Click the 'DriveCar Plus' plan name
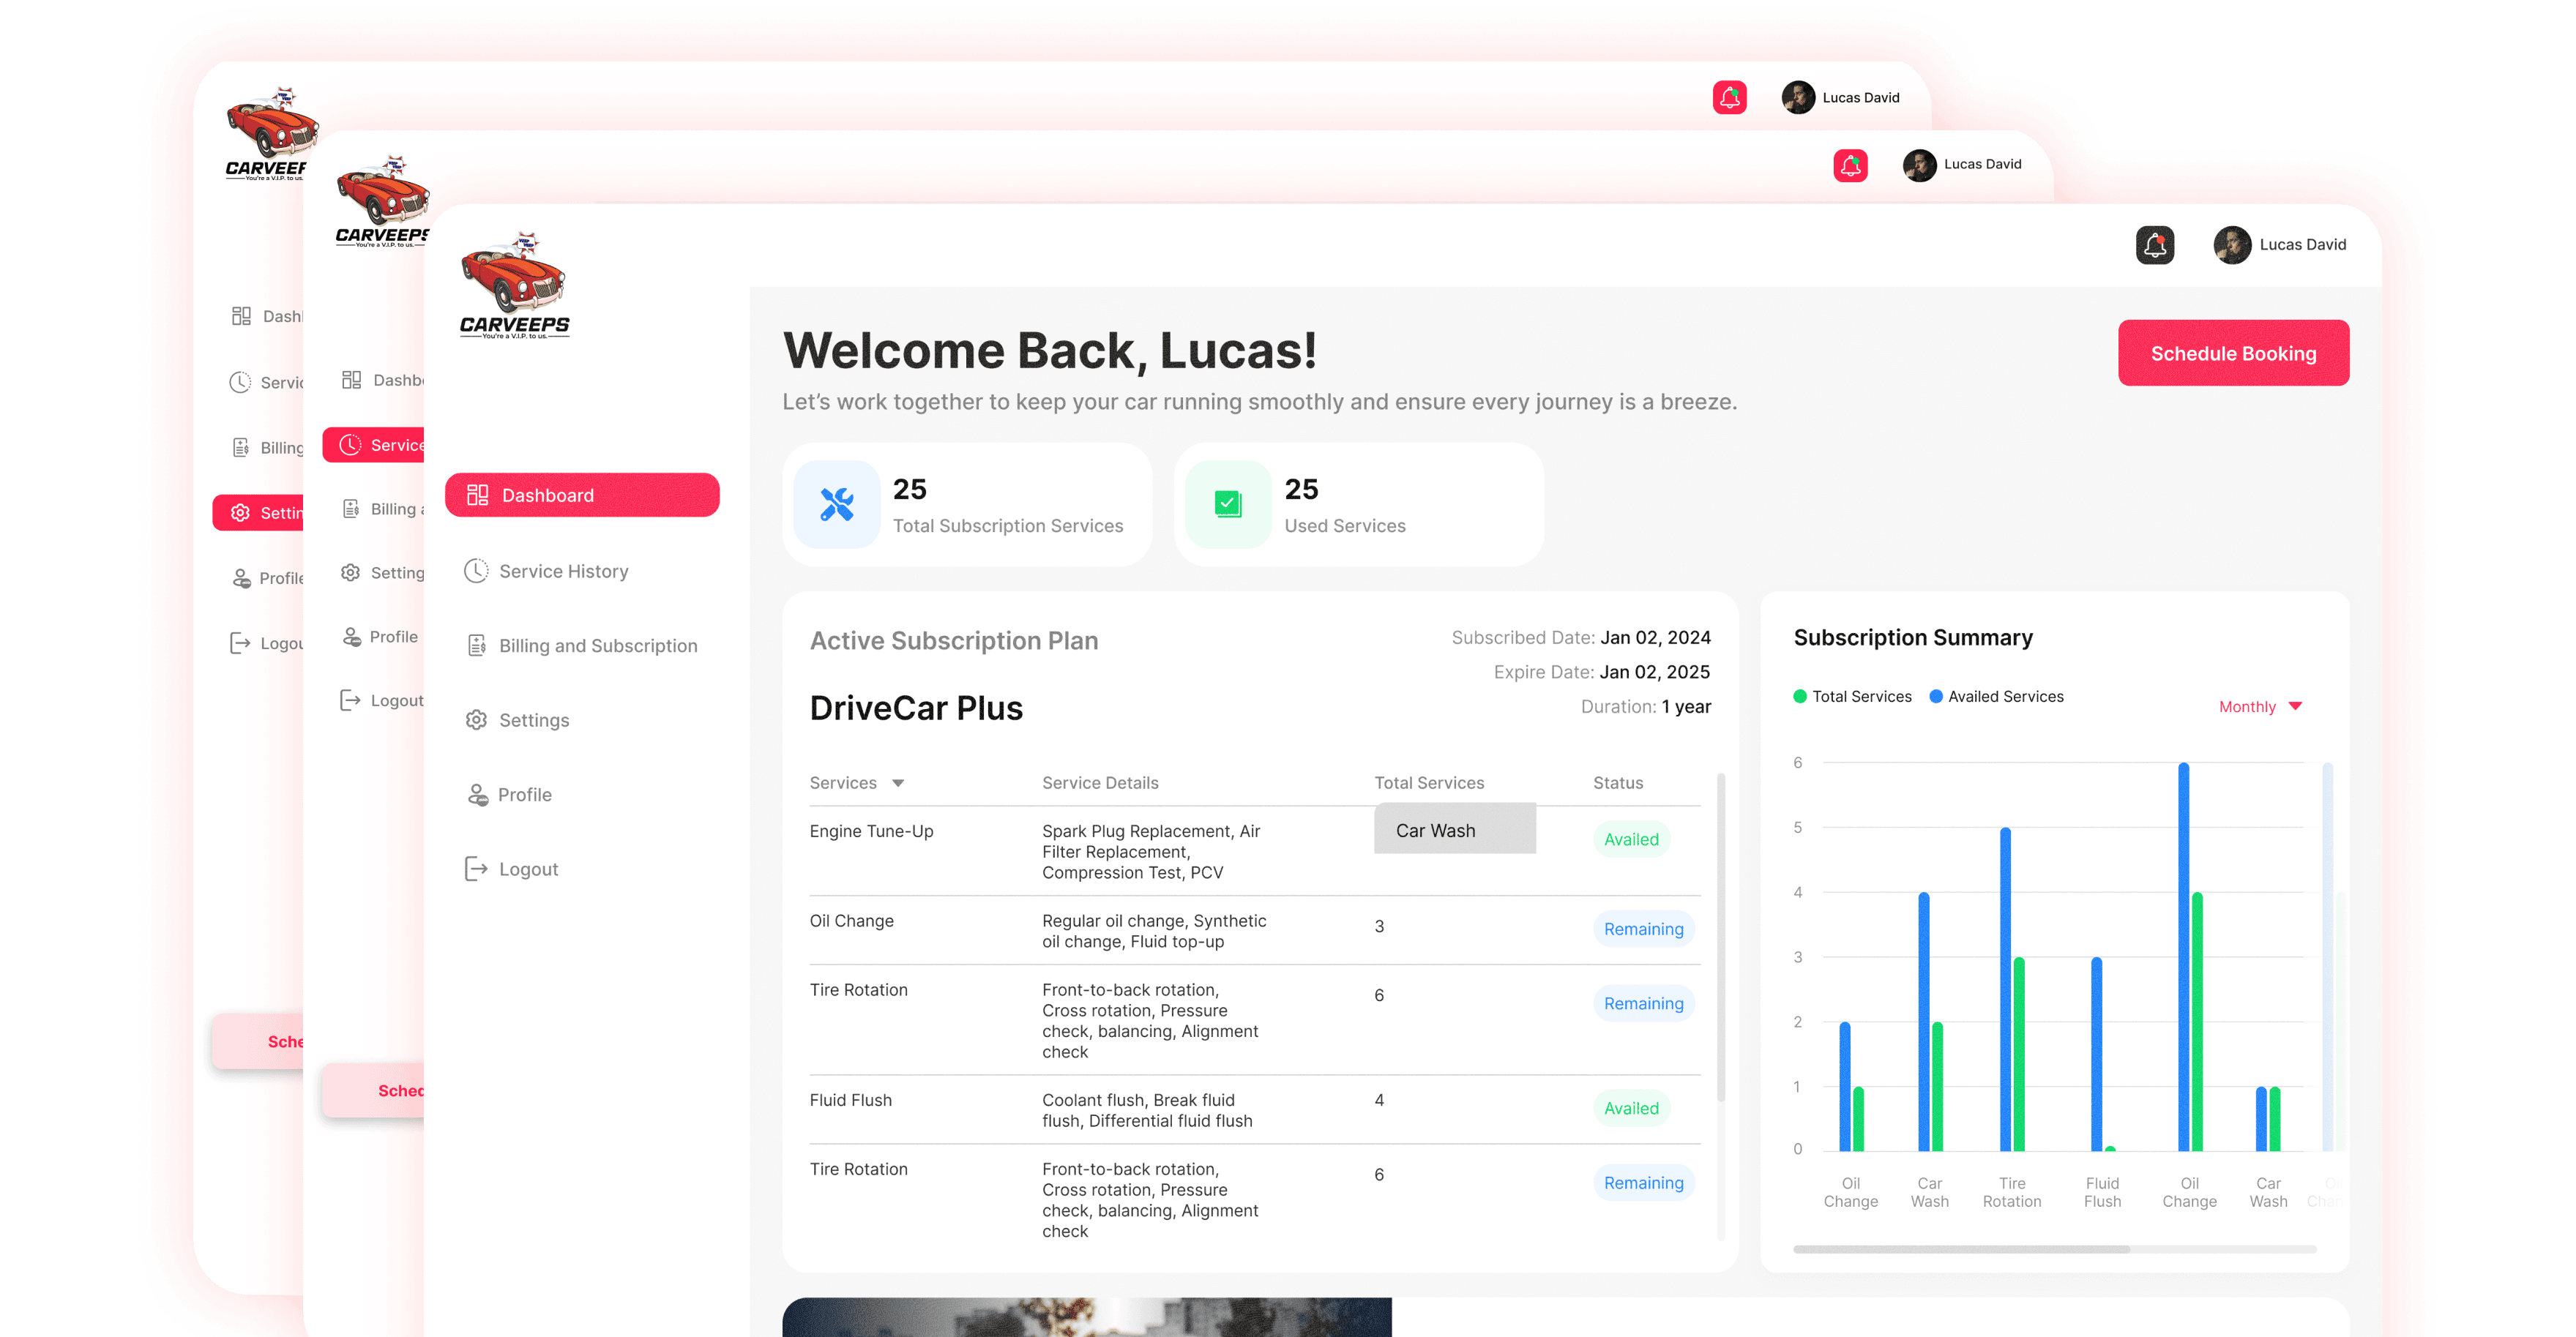 click(x=916, y=708)
